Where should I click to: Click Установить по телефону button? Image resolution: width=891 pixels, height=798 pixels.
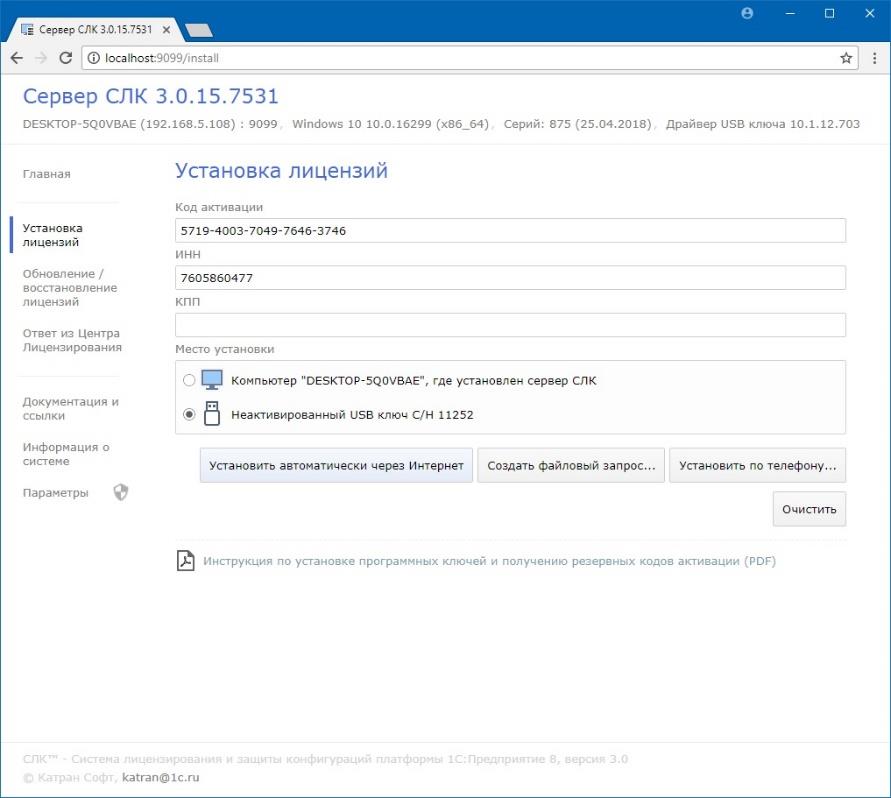[757, 466]
